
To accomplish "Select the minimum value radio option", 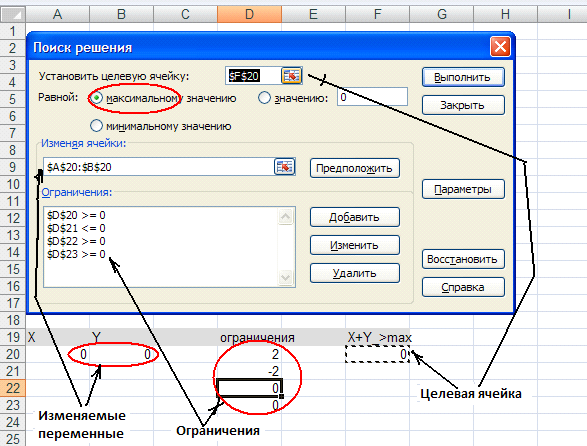I will [96, 126].
